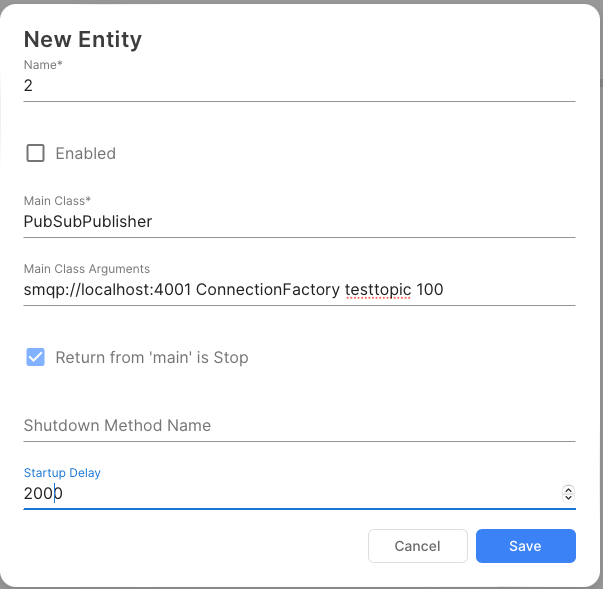Click the misspelled word testtopic
603x589 pixels.
tap(377, 290)
